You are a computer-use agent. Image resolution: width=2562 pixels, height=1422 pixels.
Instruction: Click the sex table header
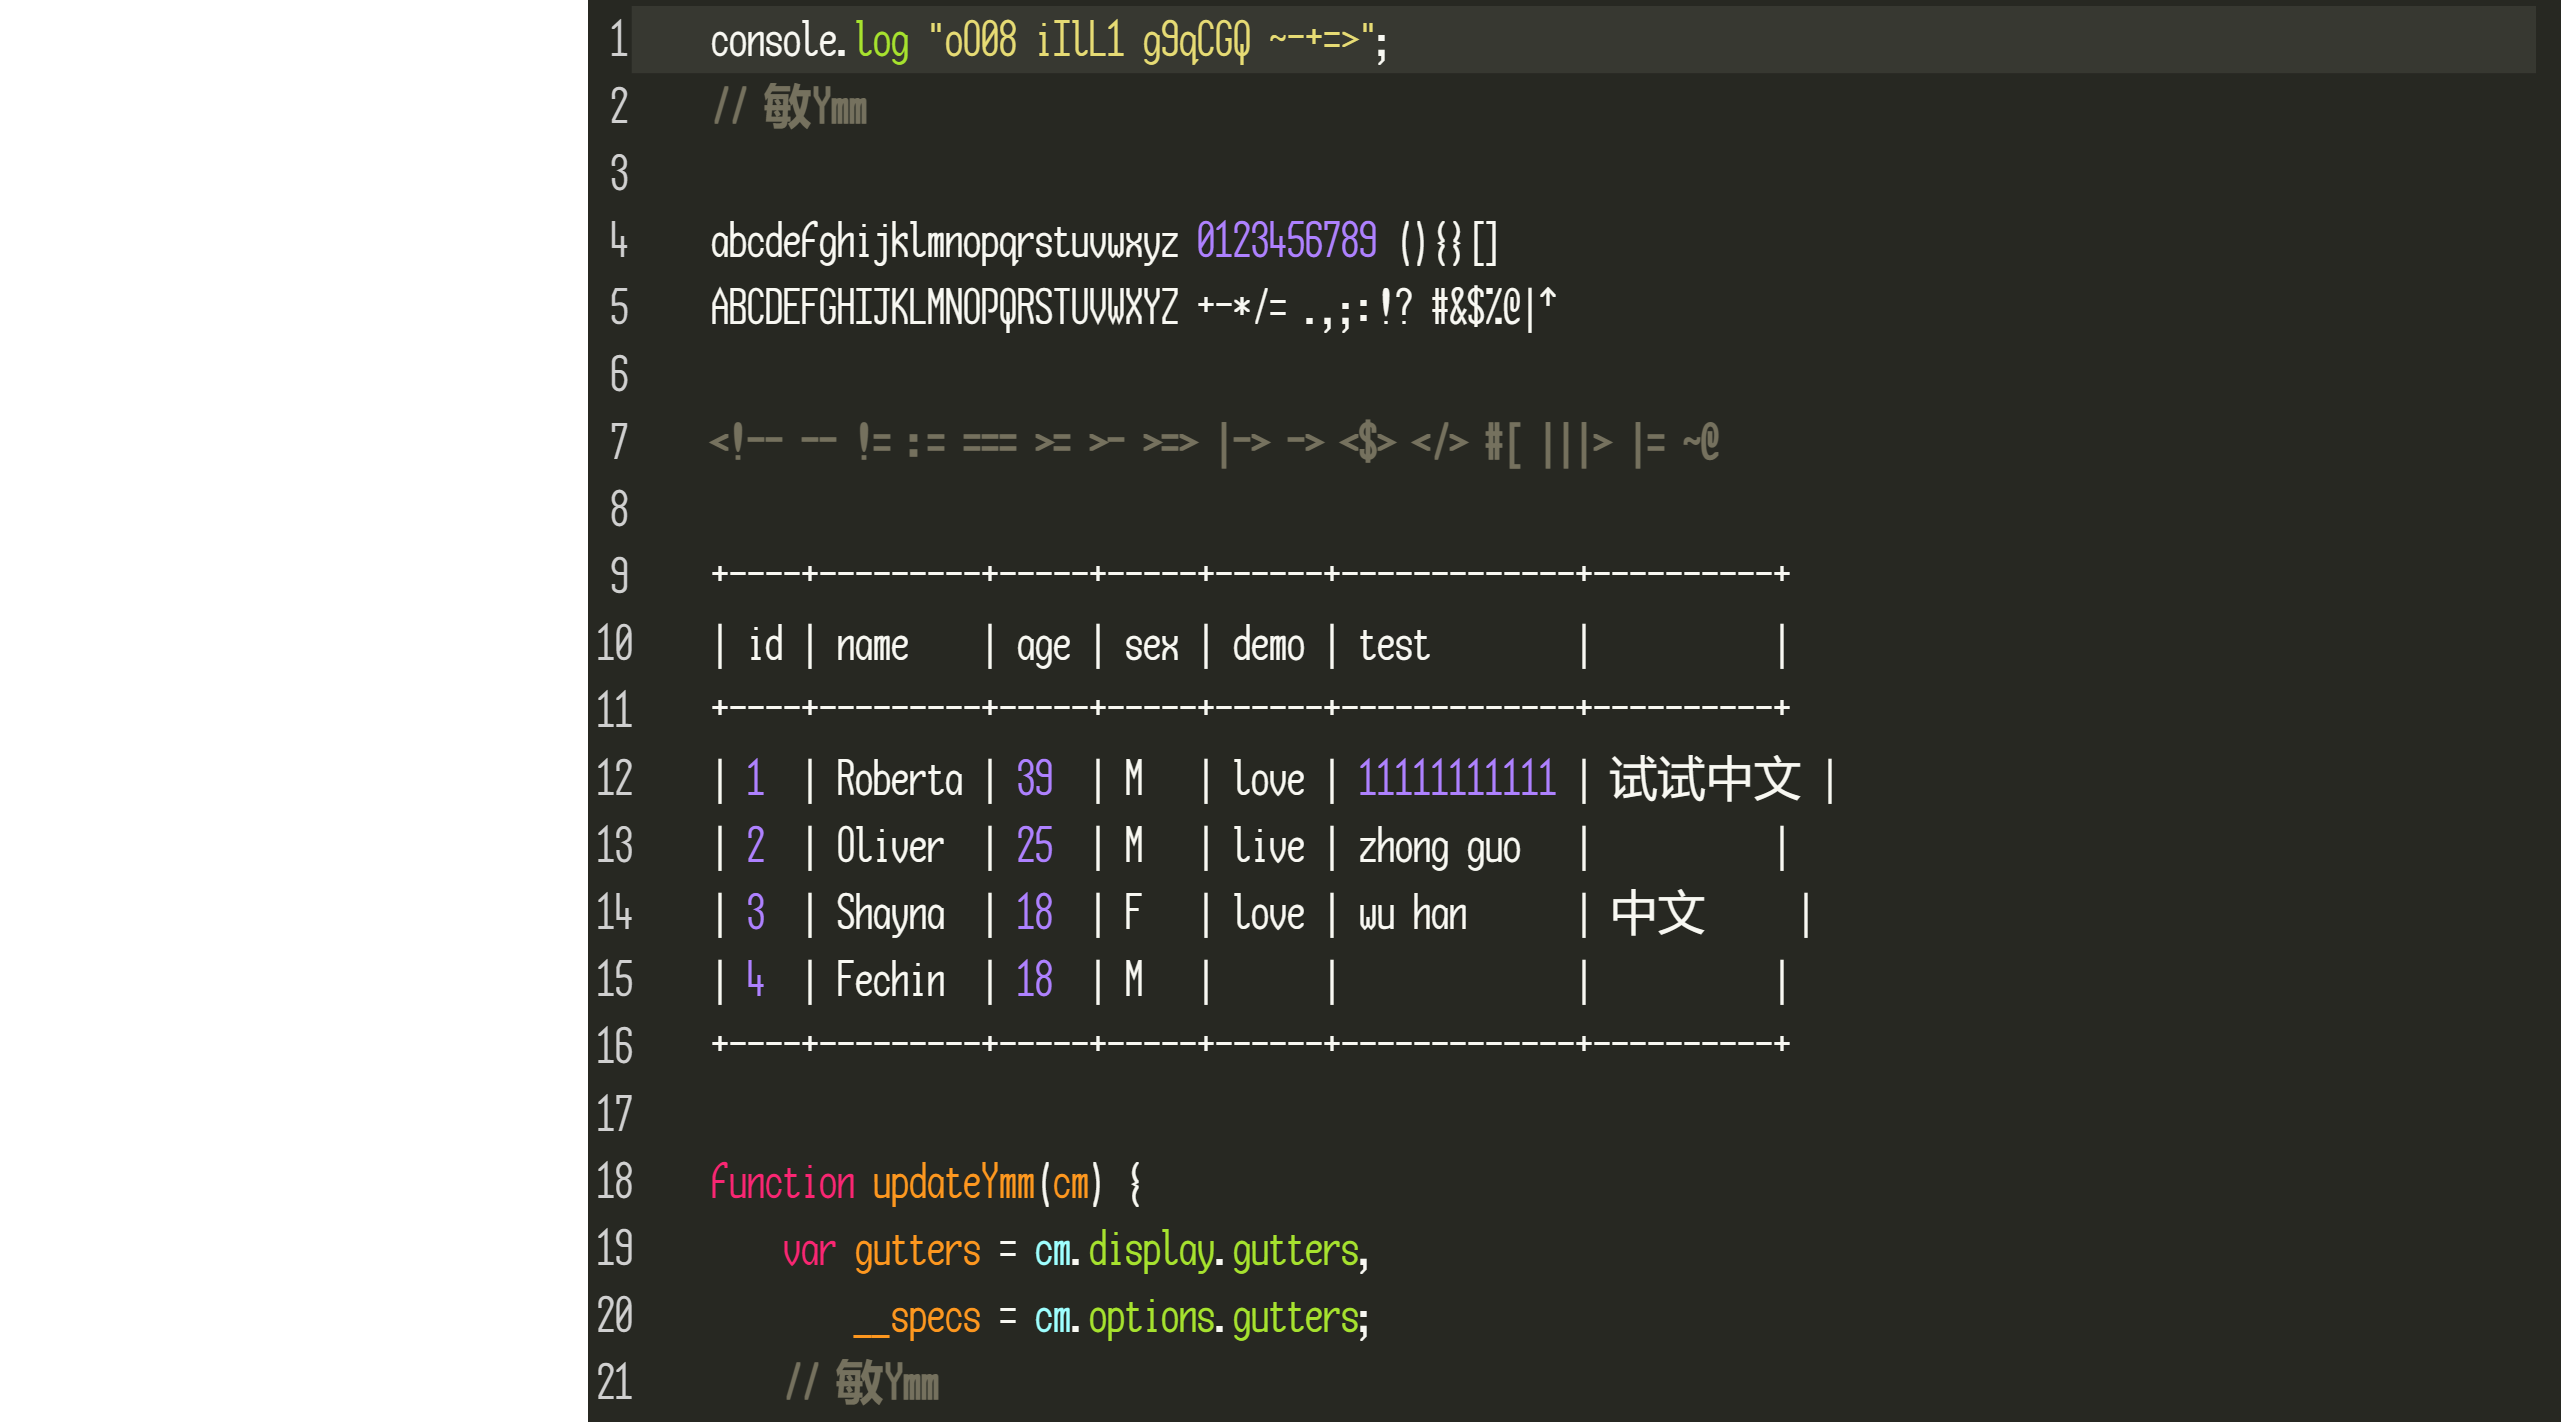pyautogui.click(x=1151, y=646)
